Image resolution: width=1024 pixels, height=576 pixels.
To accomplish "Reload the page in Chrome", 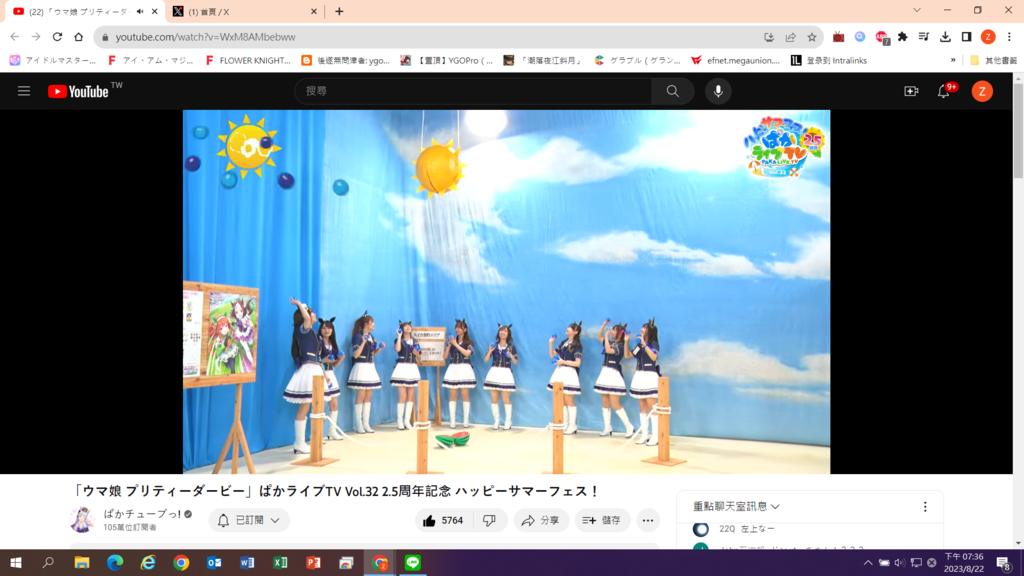I will (57, 37).
